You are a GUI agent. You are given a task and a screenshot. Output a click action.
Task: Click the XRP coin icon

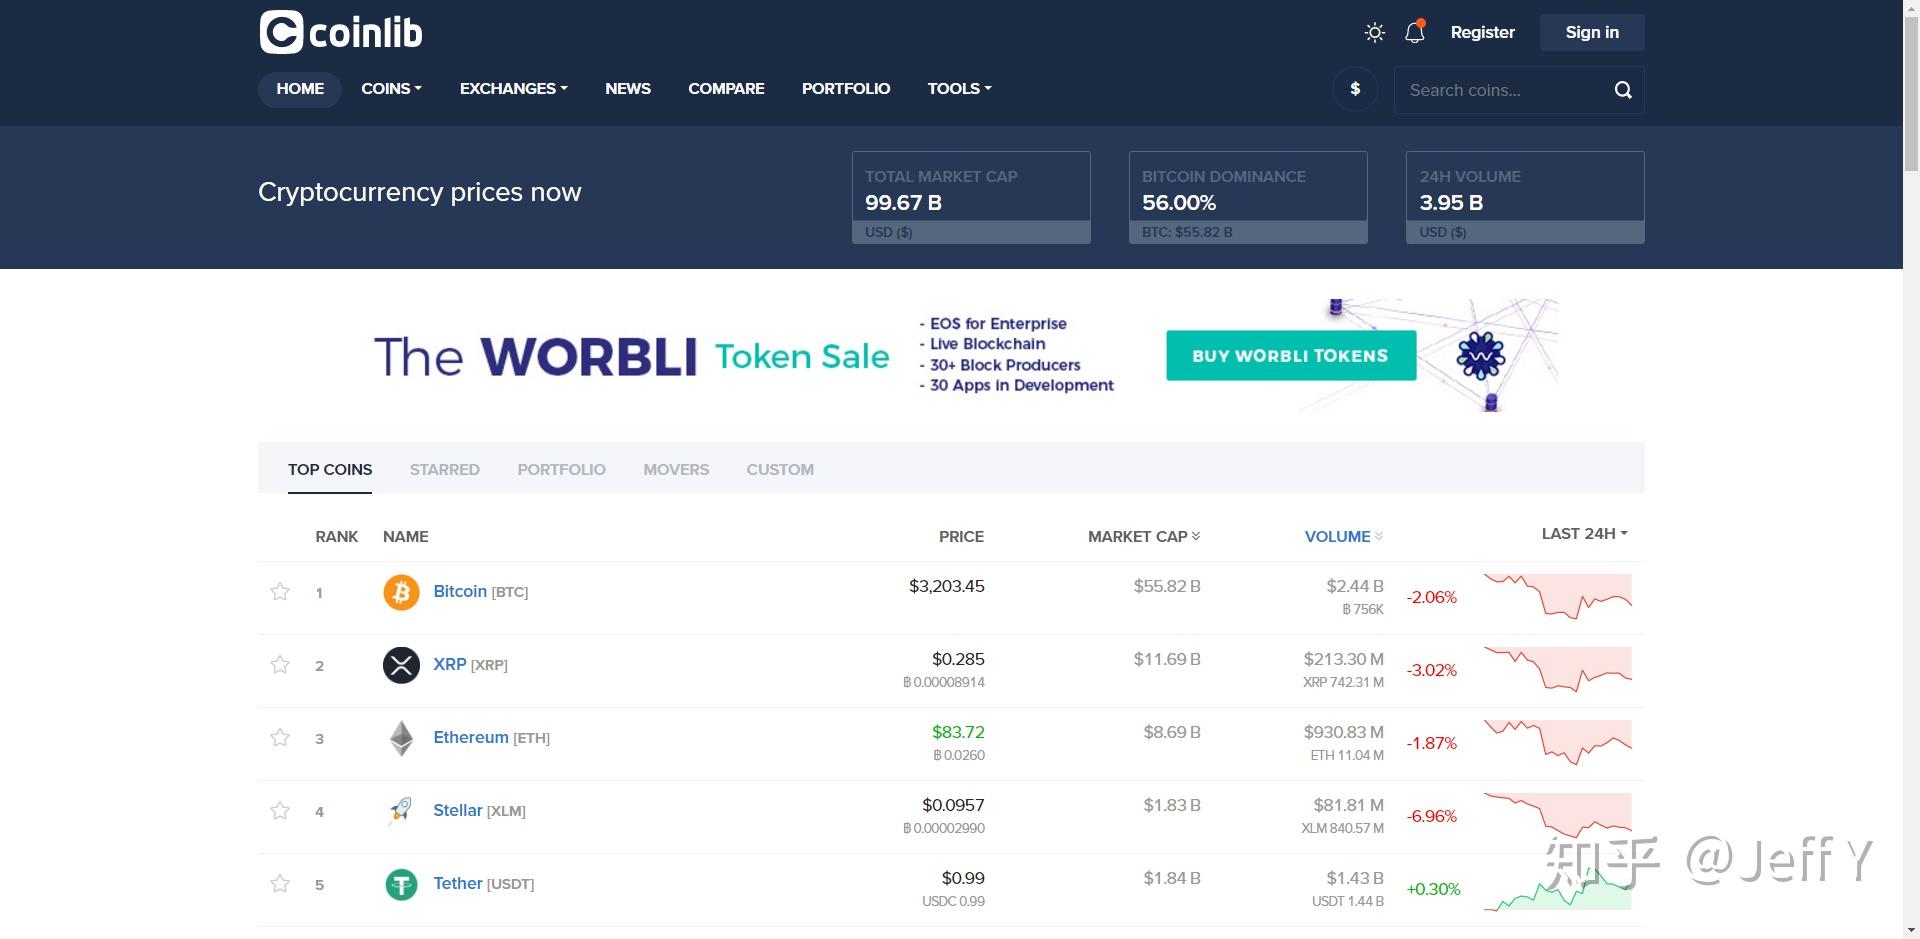tap(401, 665)
